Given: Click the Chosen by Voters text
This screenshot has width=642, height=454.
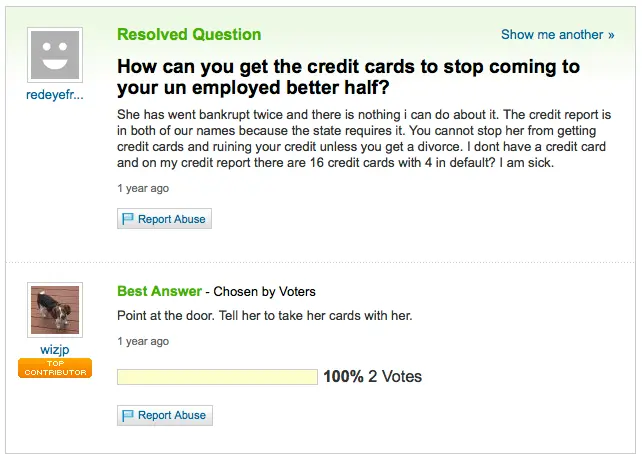Looking at the screenshot, I should click(x=264, y=291).
